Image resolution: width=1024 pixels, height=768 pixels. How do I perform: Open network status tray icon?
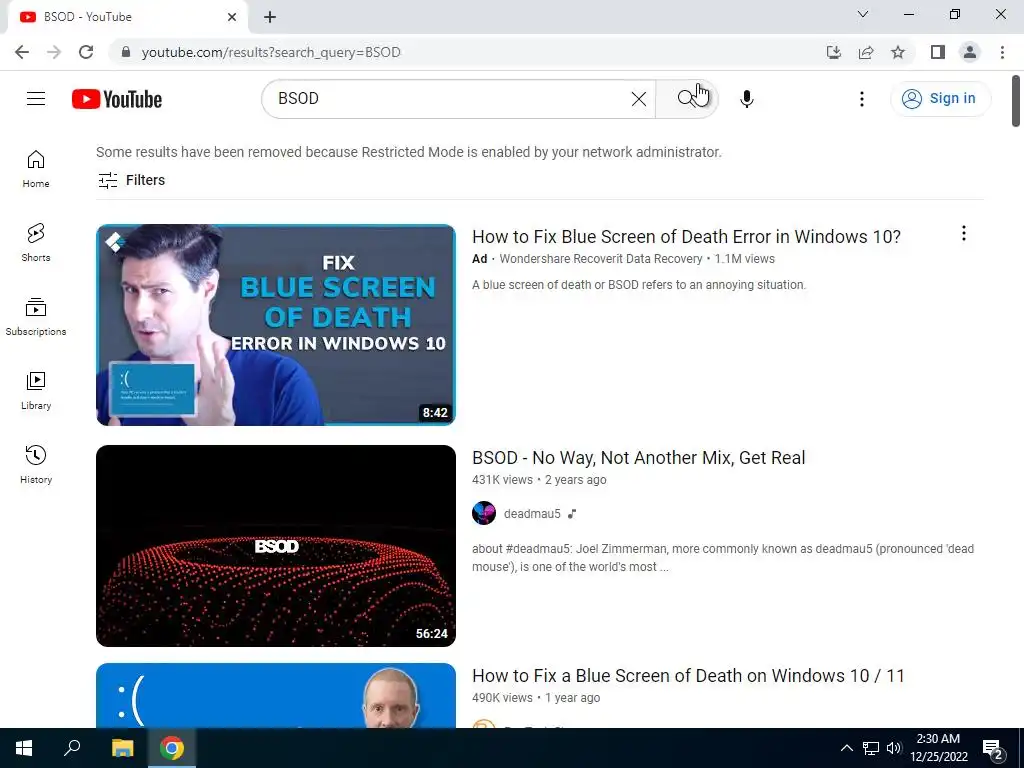point(871,748)
